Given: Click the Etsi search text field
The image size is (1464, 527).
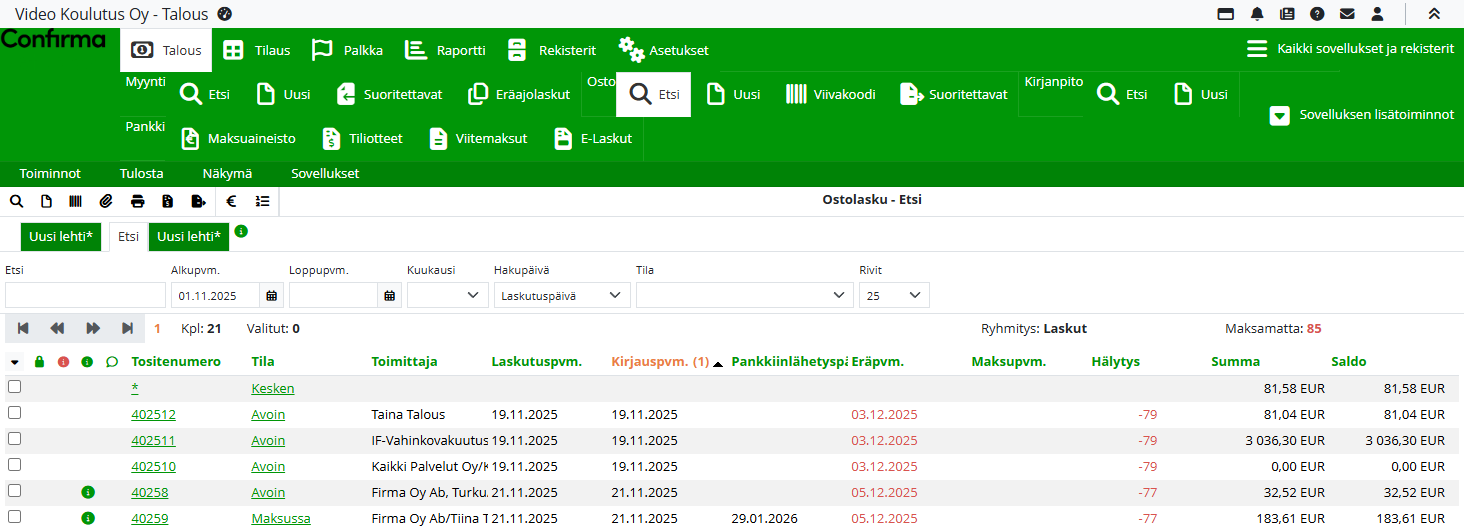Looking at the screenshot, I should coord(85,295).
